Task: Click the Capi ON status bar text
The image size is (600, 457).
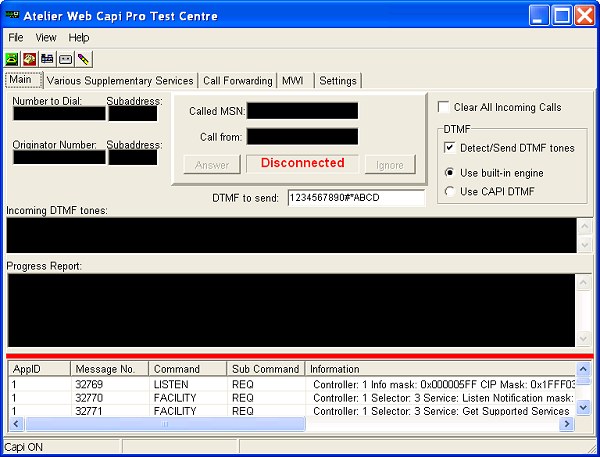Action: coord(23,447)
